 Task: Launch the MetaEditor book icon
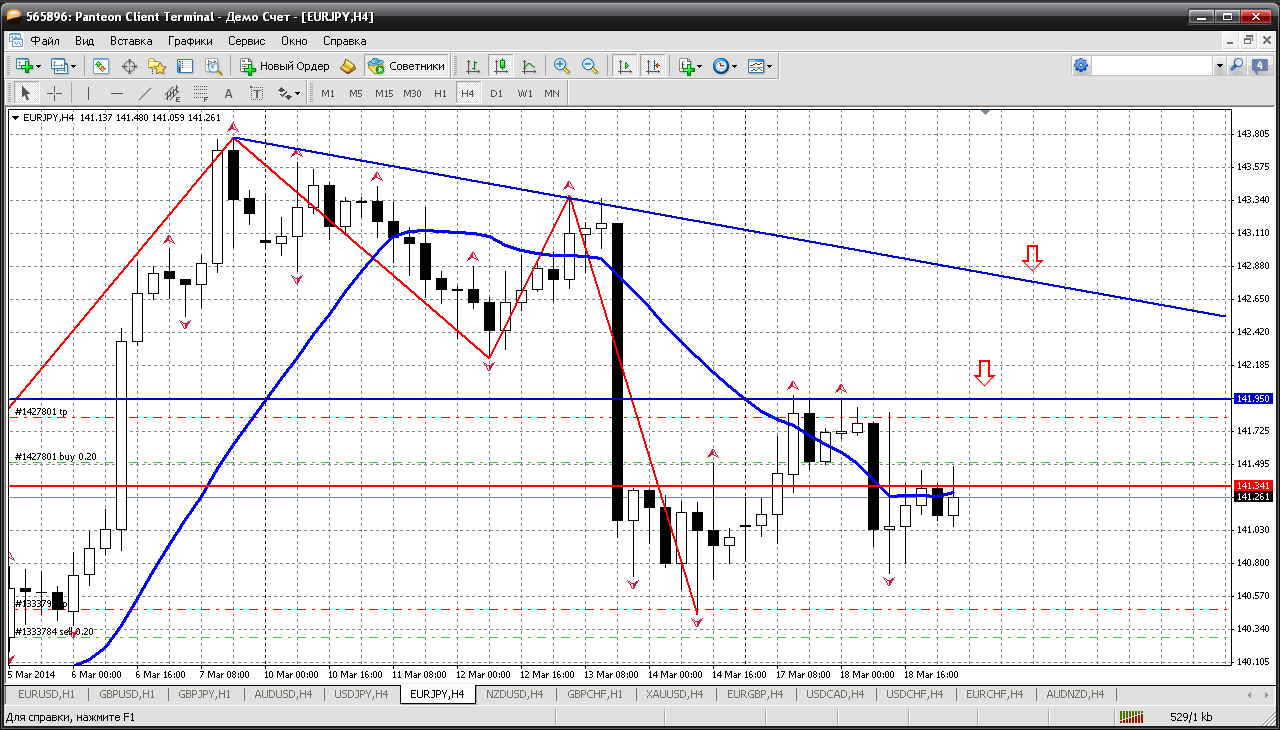(348, 66)
